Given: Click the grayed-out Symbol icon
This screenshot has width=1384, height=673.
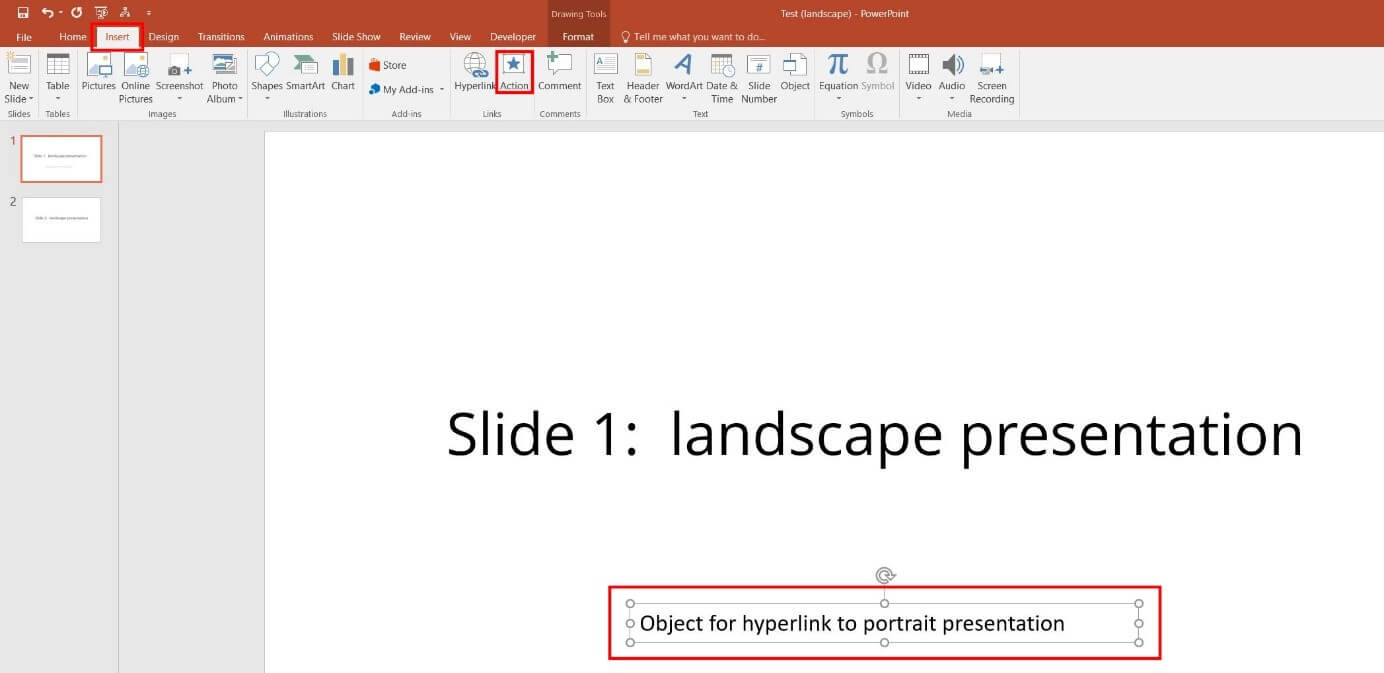Looking at the screenshot, I should pos(877,73).
